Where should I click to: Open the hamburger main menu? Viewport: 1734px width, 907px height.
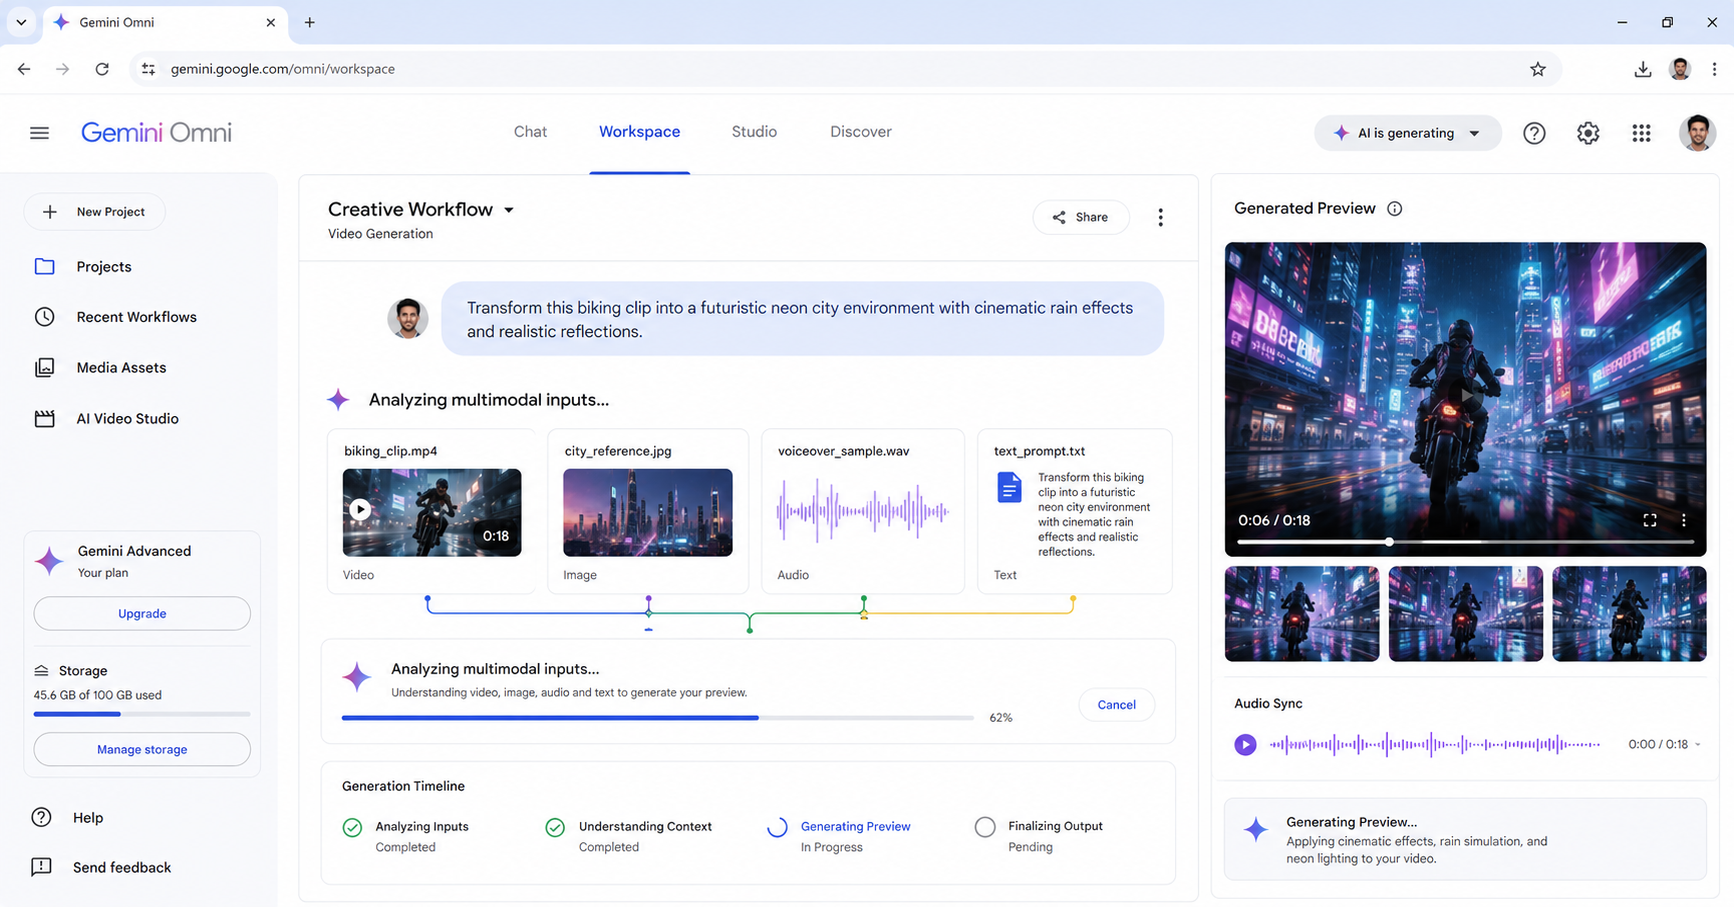(39, 133)
